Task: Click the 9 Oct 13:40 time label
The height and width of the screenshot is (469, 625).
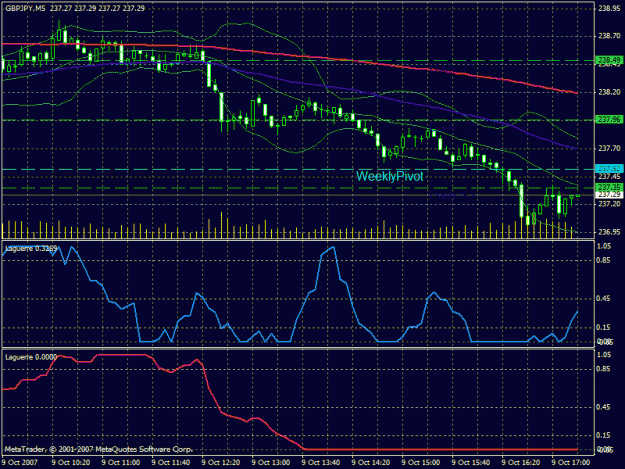Action: point(321,462)
